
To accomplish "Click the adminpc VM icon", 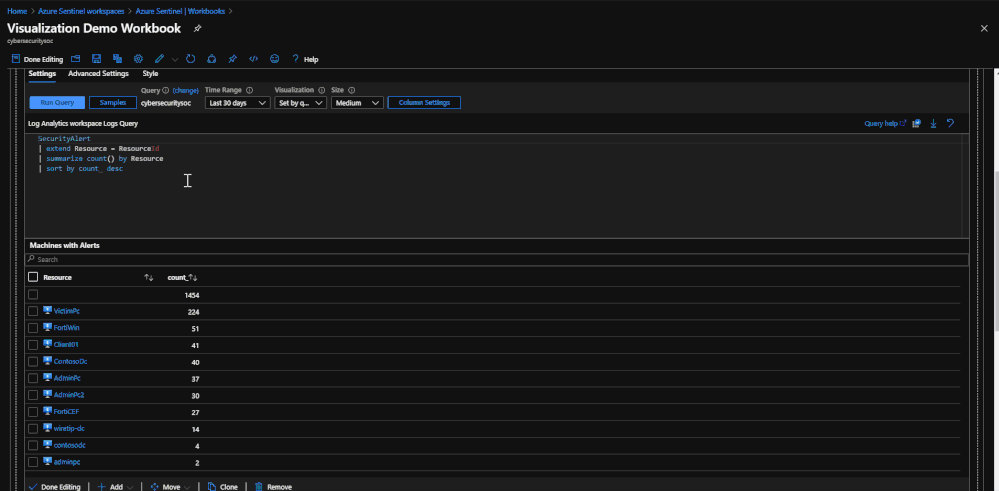I will click(x=48, y=462).
